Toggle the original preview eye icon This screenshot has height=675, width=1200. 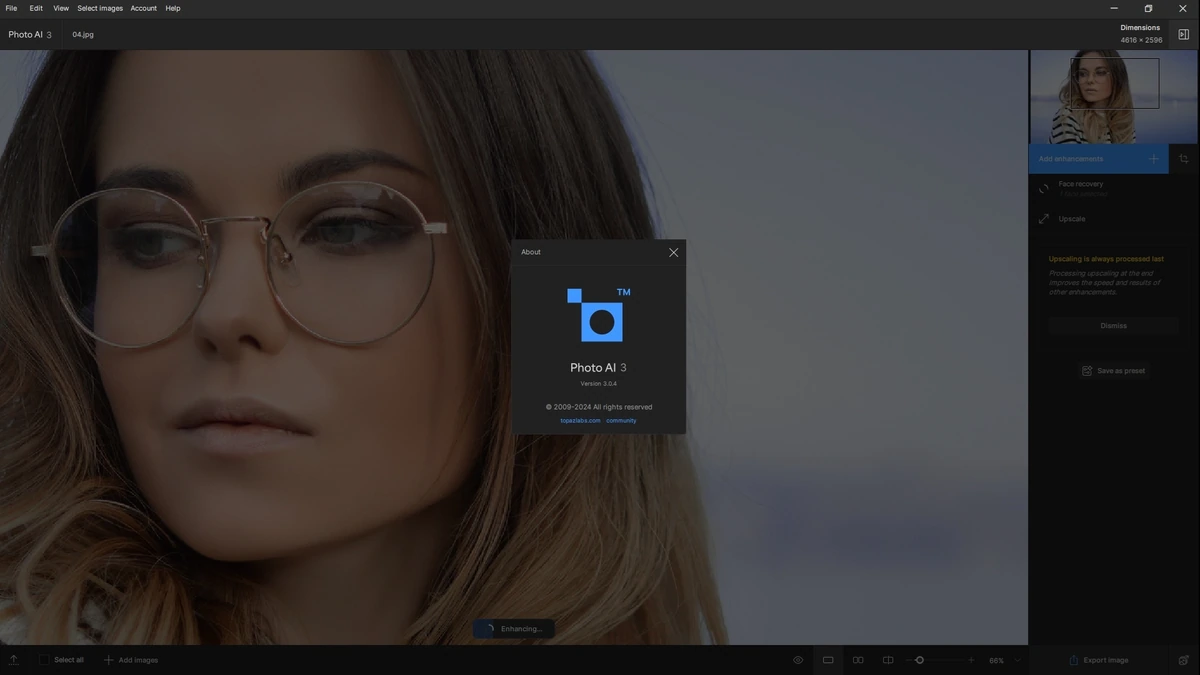click(x=798, y=660)
